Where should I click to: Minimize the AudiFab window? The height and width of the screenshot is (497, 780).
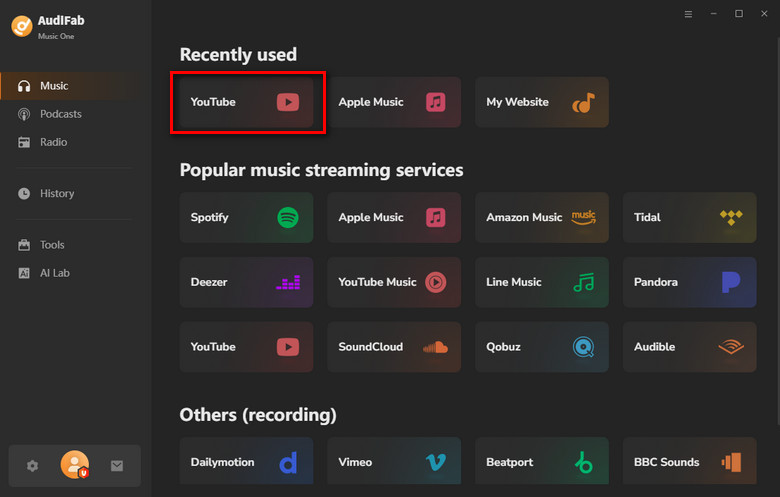pyautogui.click(x=713, y=14)
